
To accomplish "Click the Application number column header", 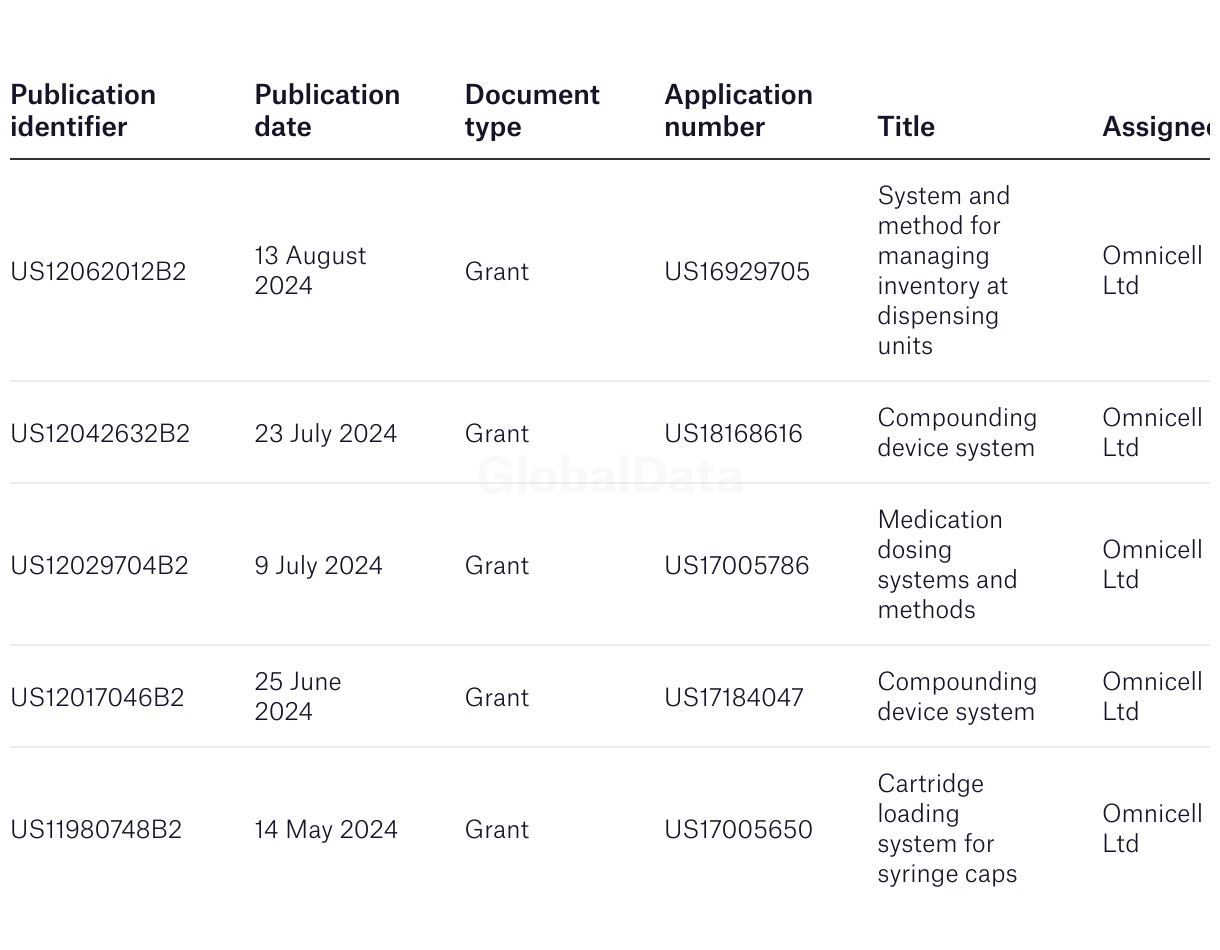I will [x=738, y=110].
